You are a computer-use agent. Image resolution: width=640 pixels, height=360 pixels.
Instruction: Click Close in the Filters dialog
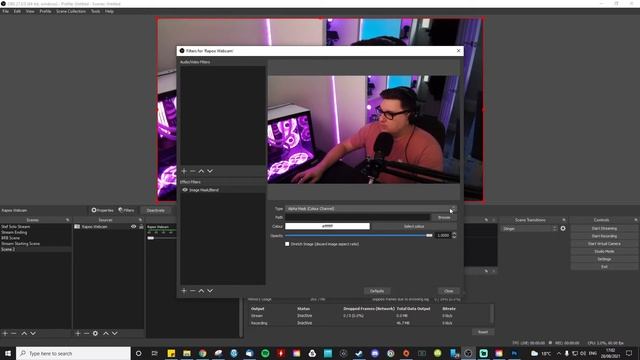point(449,291)
